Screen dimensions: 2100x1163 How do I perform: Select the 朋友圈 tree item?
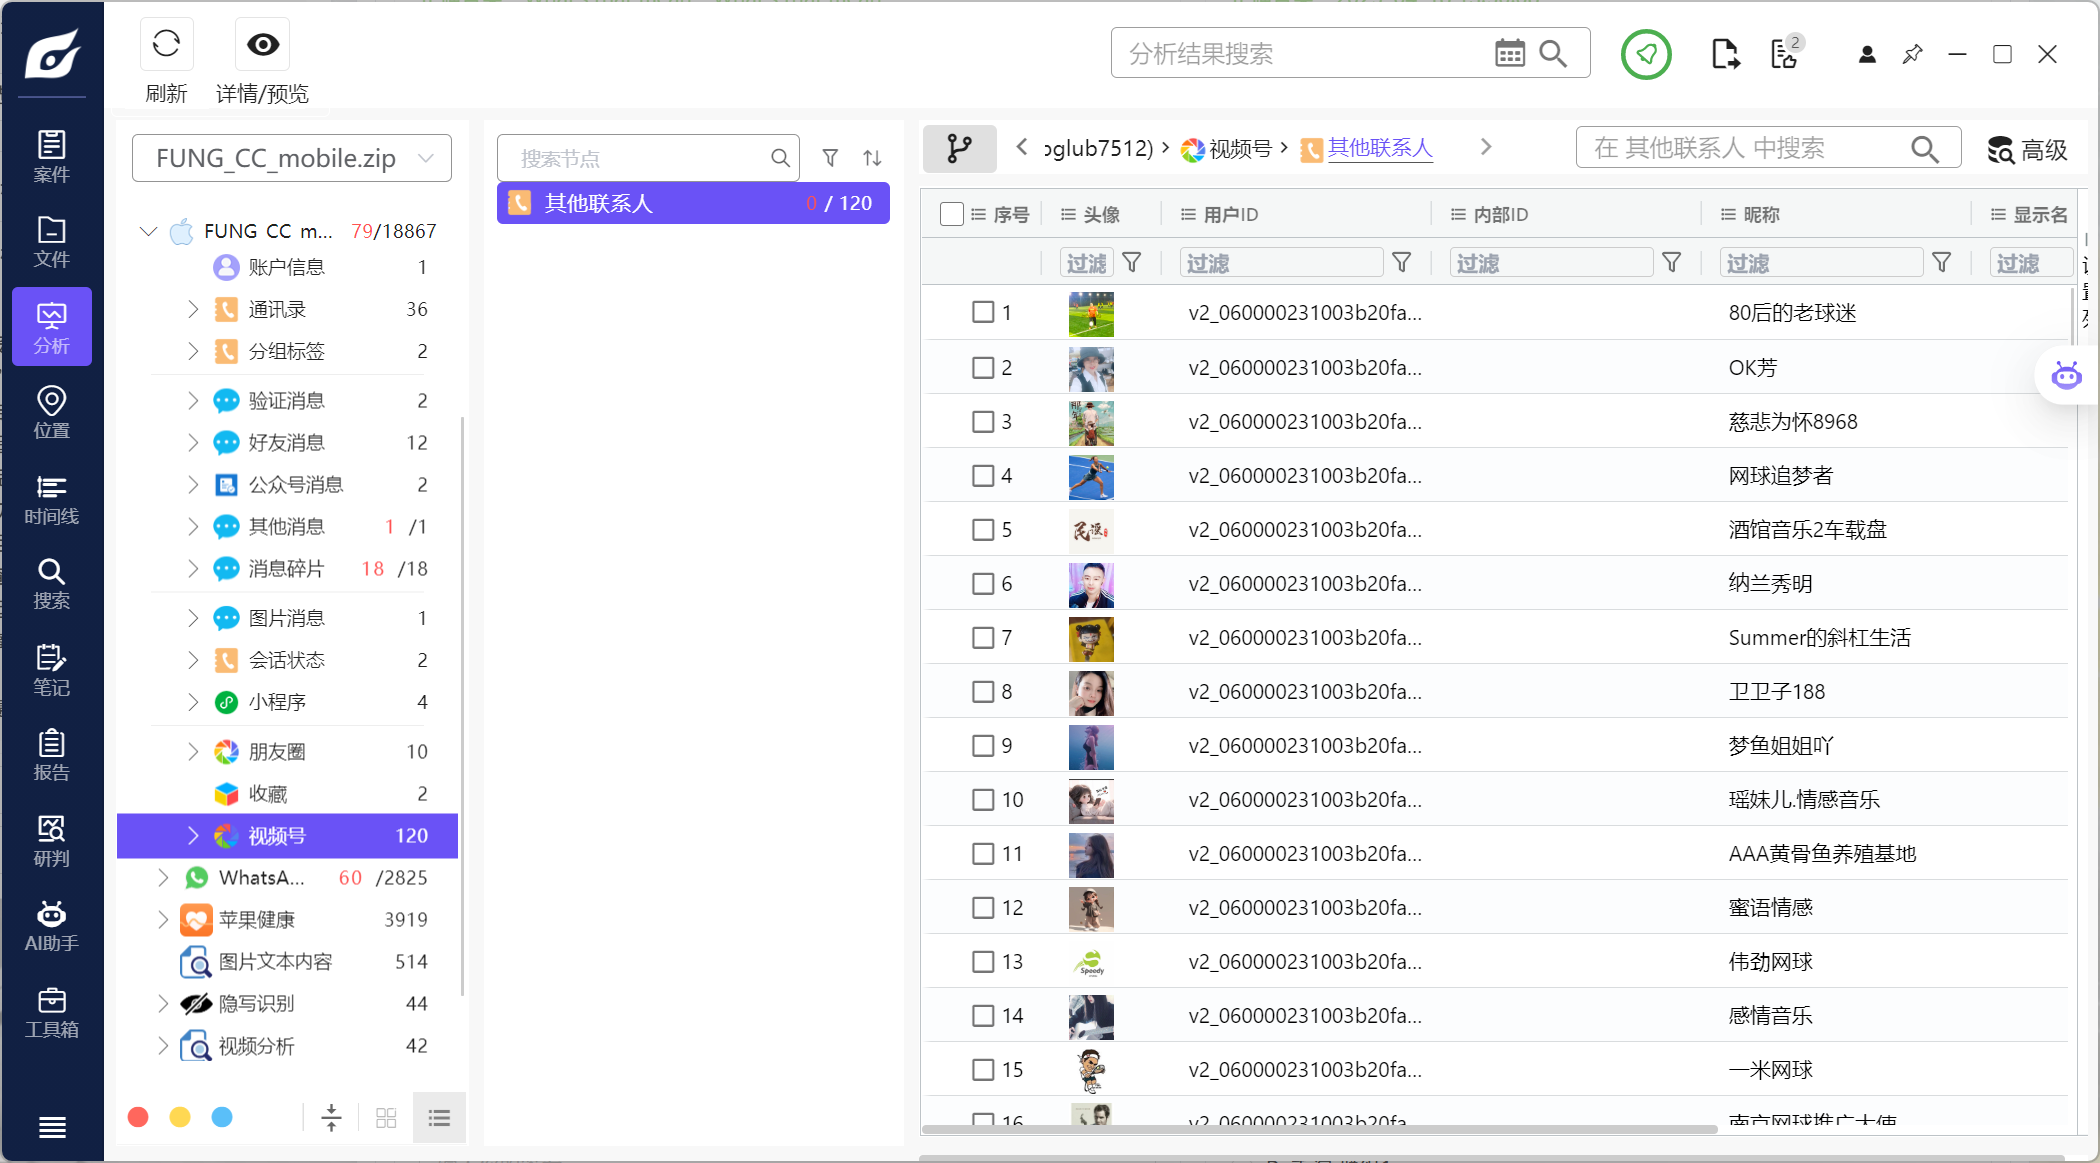point(277,751)
